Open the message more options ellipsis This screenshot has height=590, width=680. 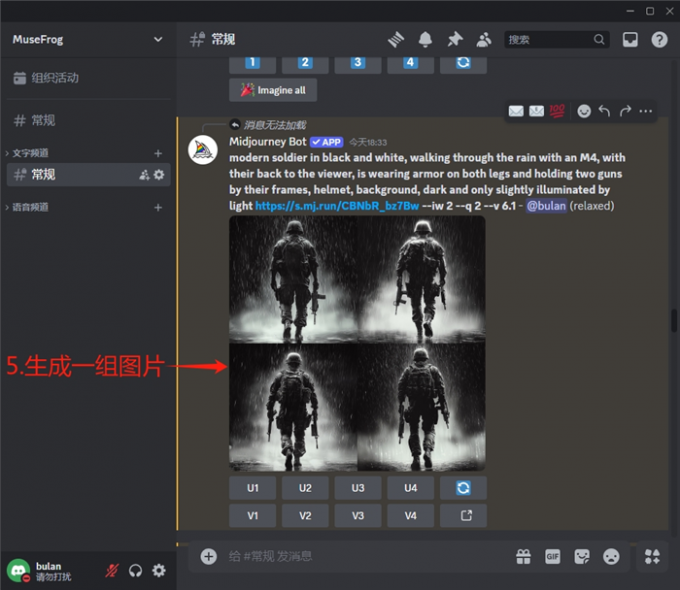pyautogui.click(x=645, y=111)
